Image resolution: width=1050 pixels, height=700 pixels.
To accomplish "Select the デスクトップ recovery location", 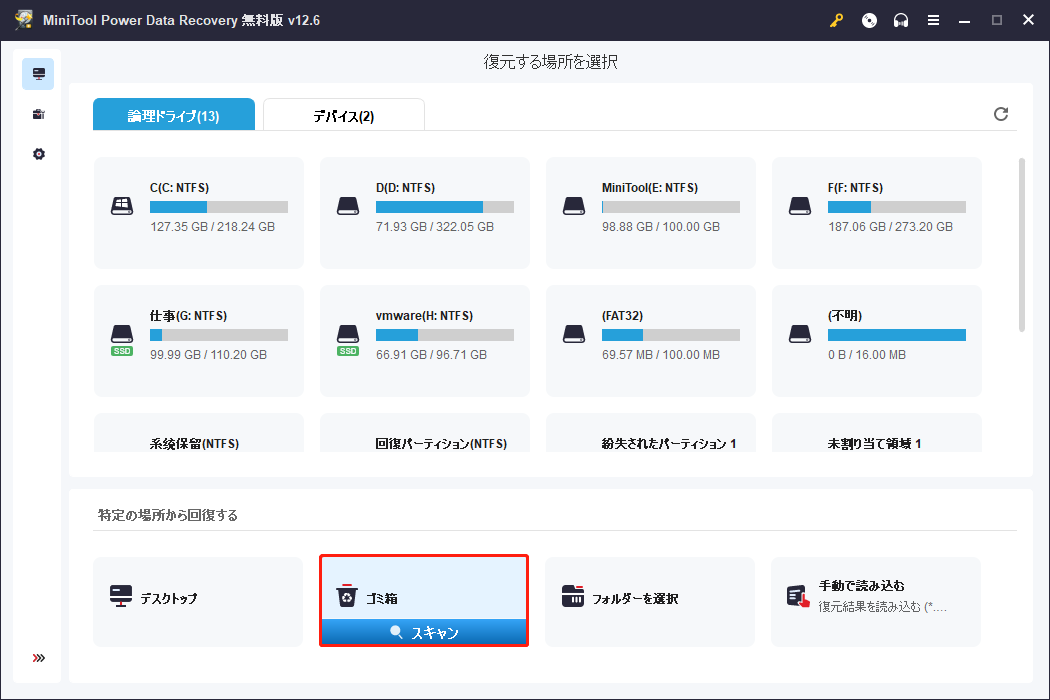I will [198, 600].
